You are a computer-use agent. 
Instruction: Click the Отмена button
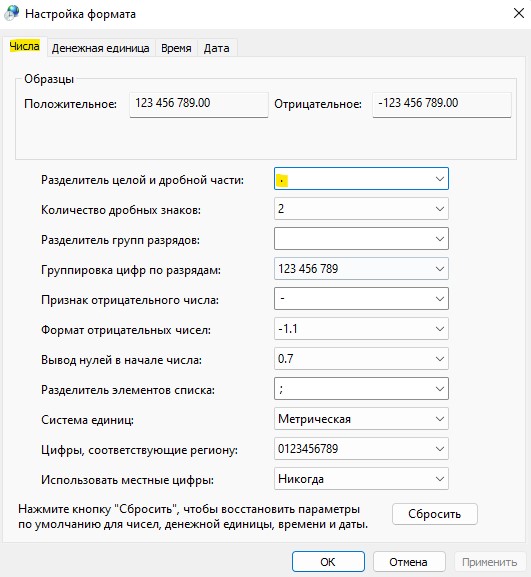click(x=409, y=562)
